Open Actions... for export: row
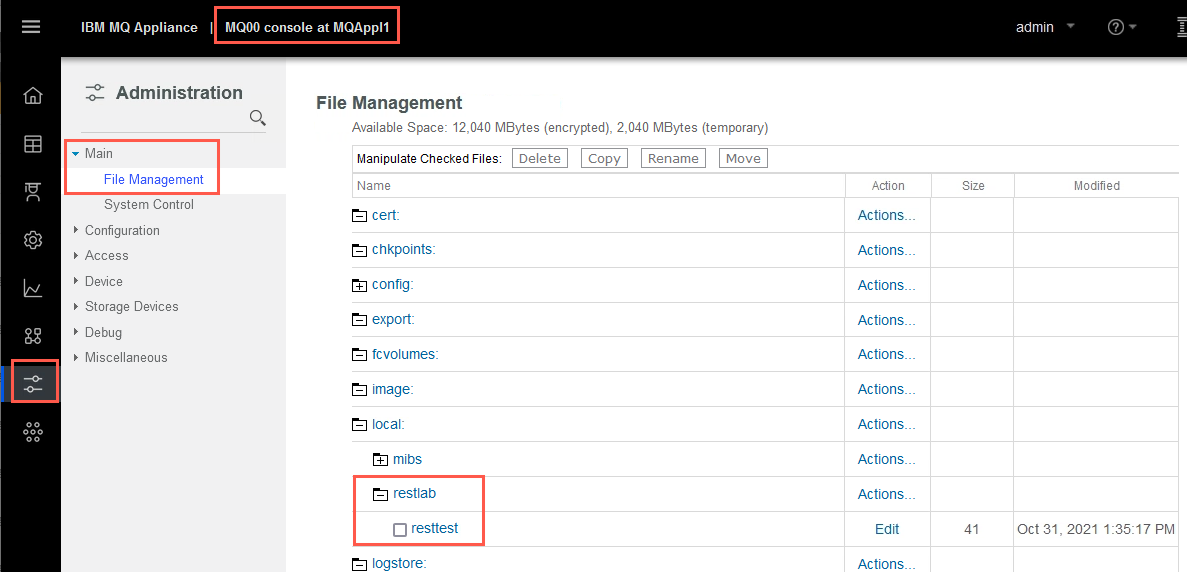 click(886, 320)
